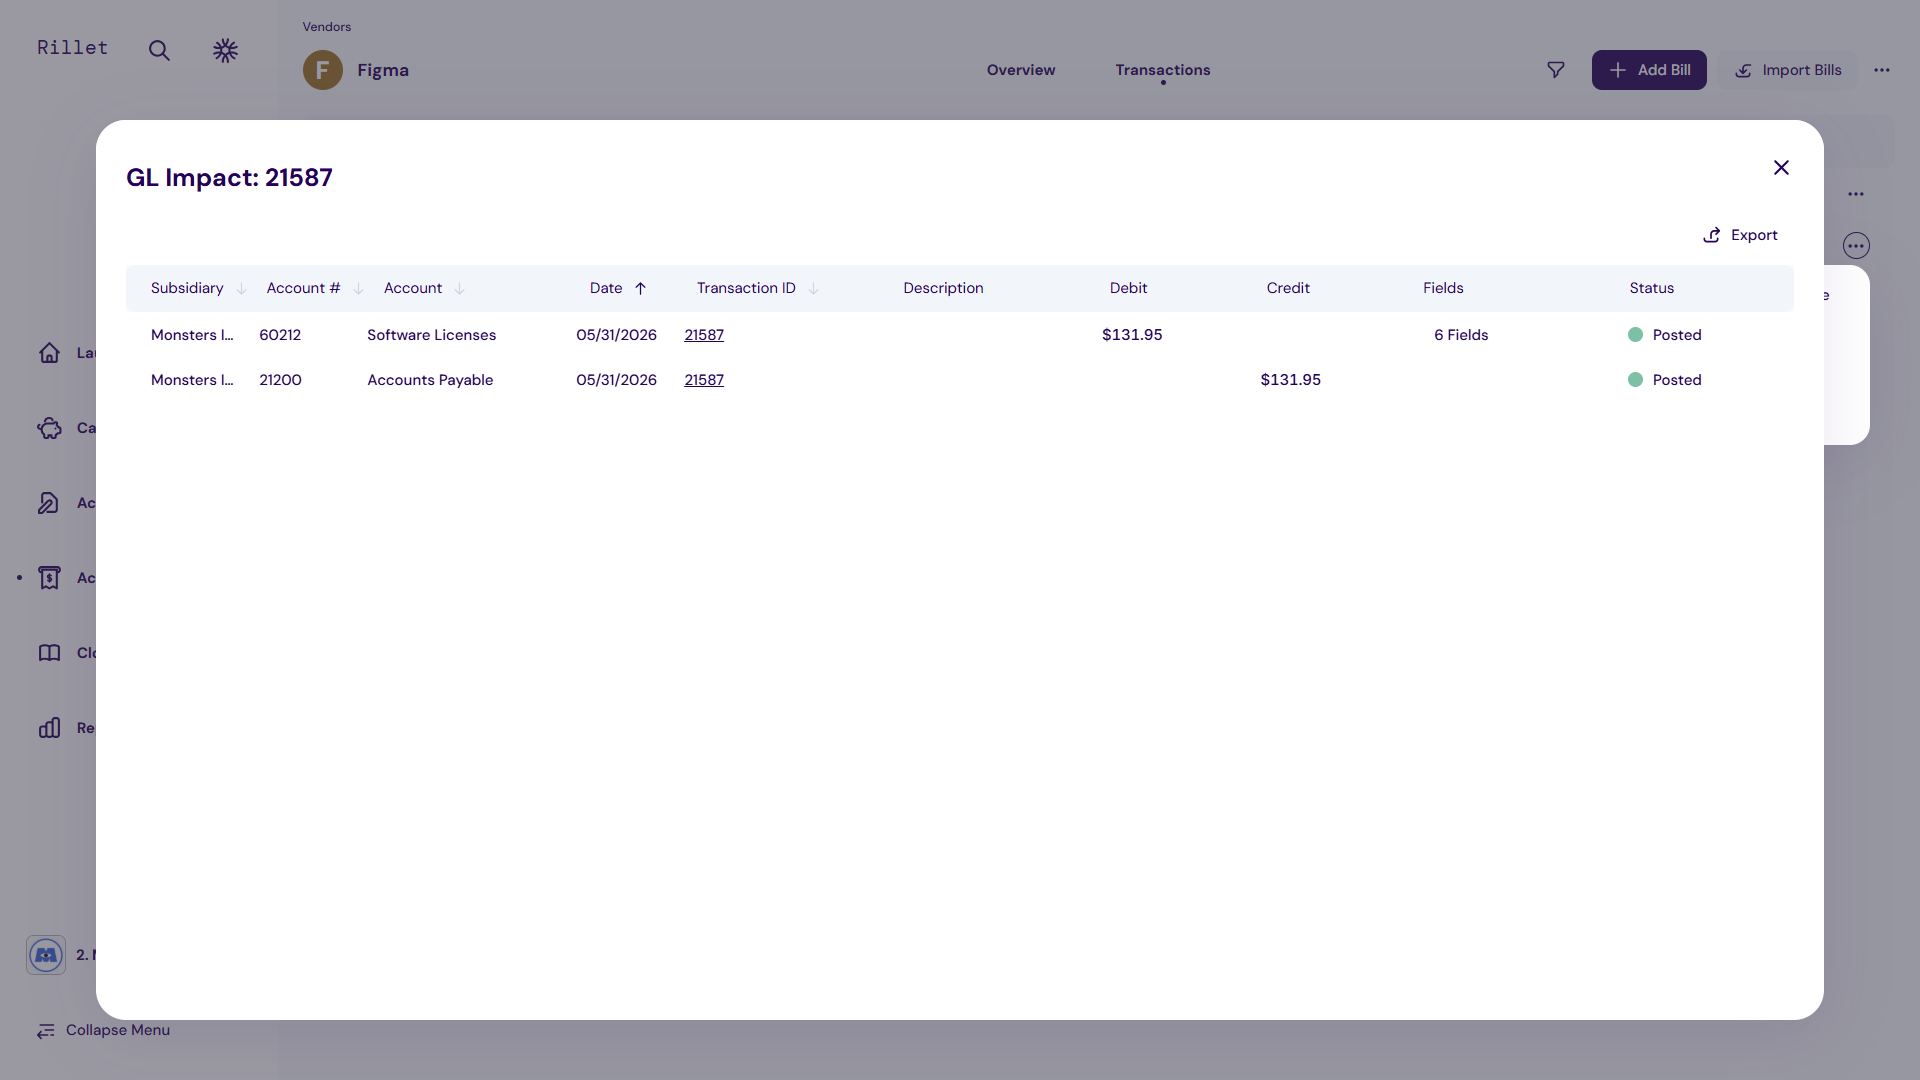Click the piggy bank sidebar icon
This screenshot has height=1080, width=1920.
tap(49, 428)
